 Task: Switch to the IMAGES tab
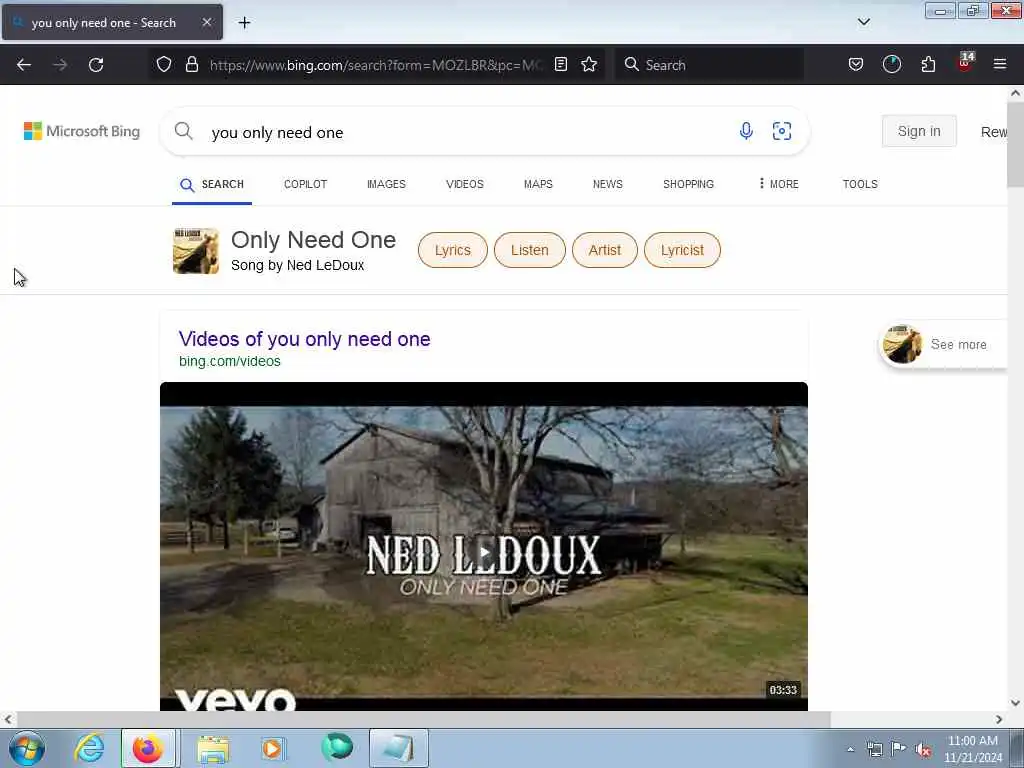pyautogui.click(x=386, y=184)
